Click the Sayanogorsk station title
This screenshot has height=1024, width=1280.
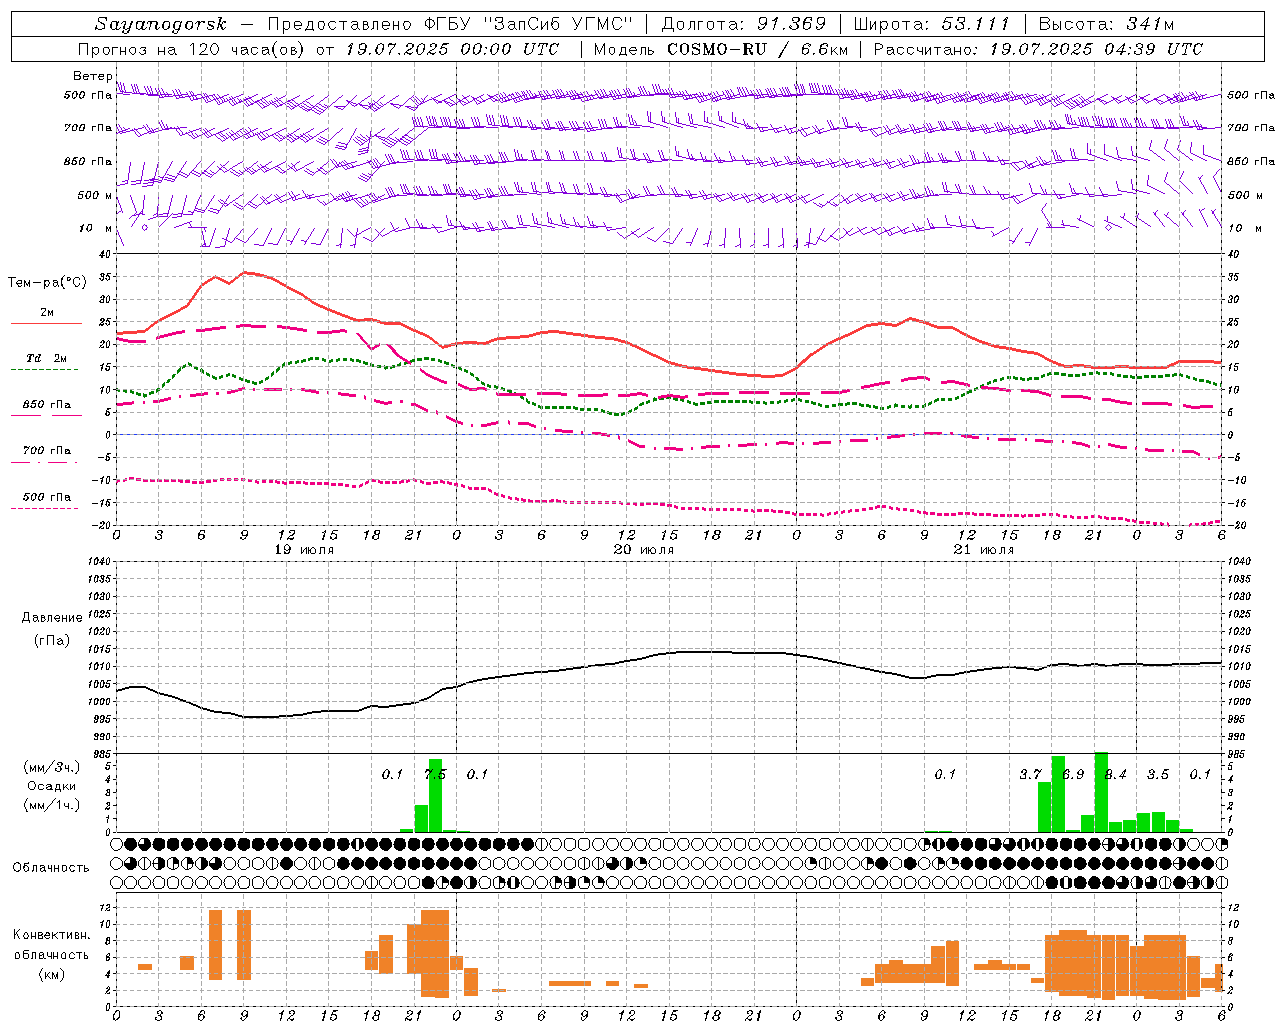click(x=161, y=24)
